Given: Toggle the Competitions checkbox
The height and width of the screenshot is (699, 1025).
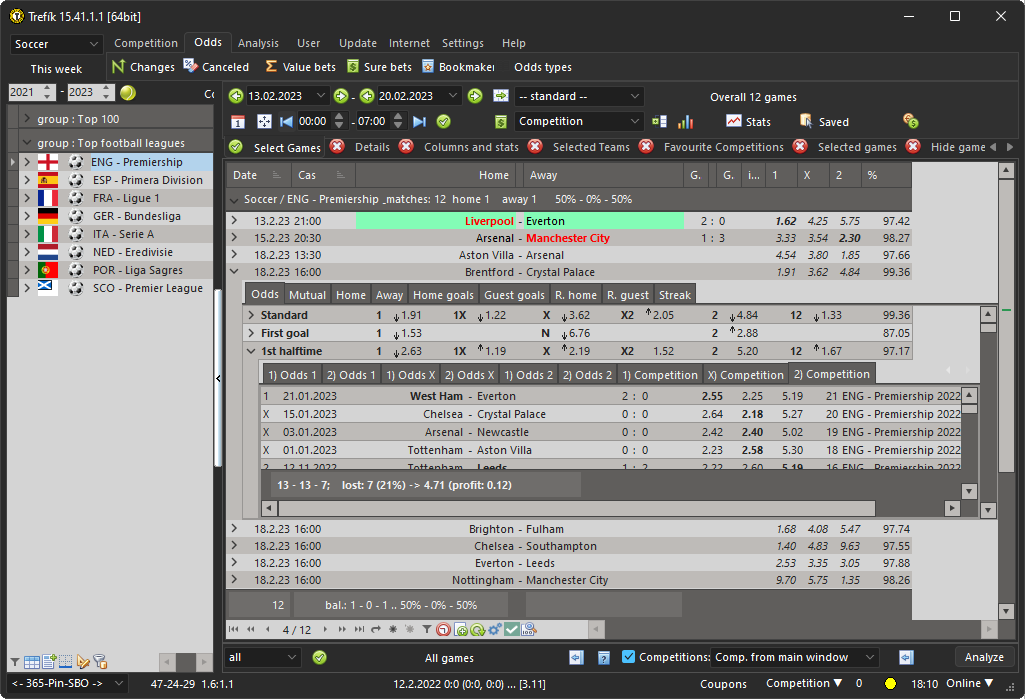Looking at the screenshot, I should (628, 657).
